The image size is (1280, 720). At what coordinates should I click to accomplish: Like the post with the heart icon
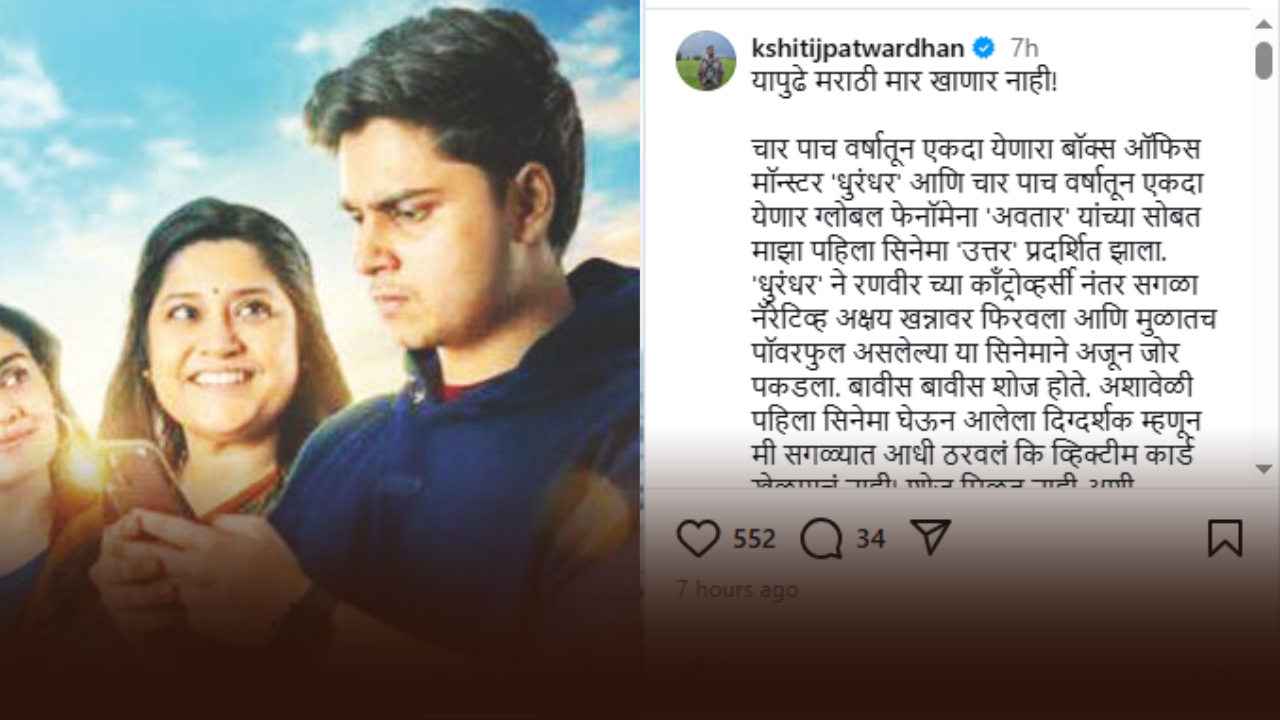tap(698, 539)
